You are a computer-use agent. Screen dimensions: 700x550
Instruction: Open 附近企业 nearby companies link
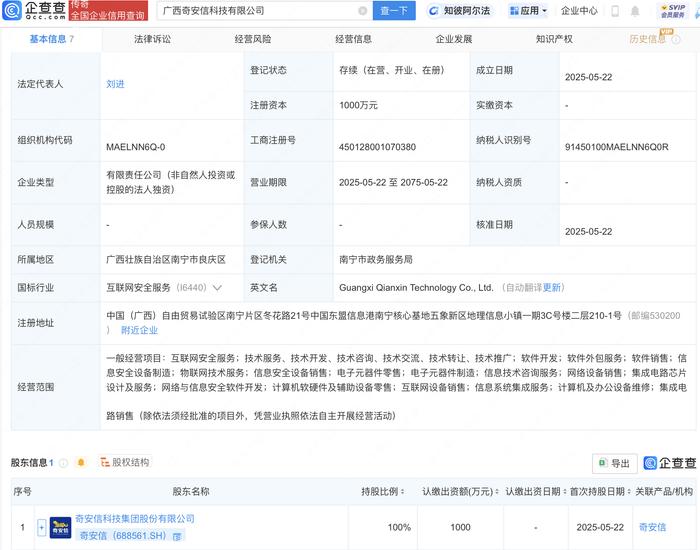139,330
